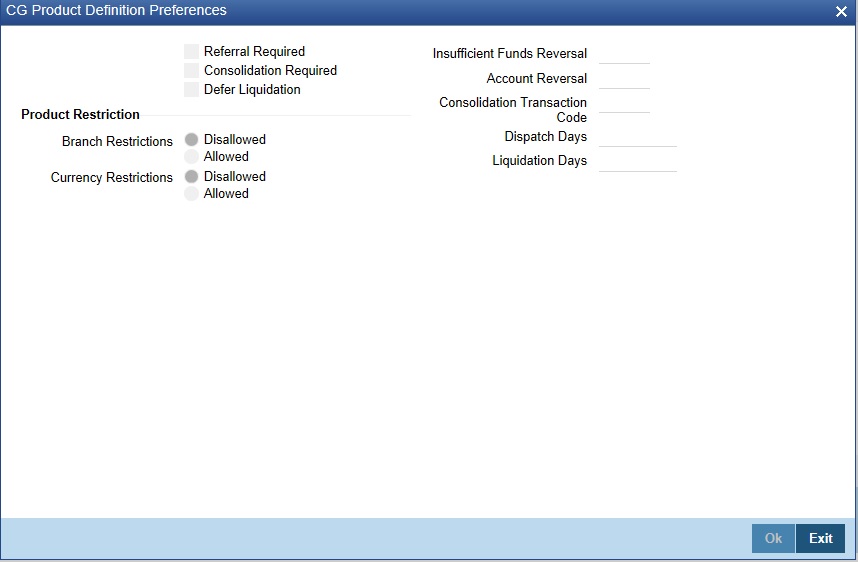
Task: Click the dialog title text
Action: pos(117,10)
